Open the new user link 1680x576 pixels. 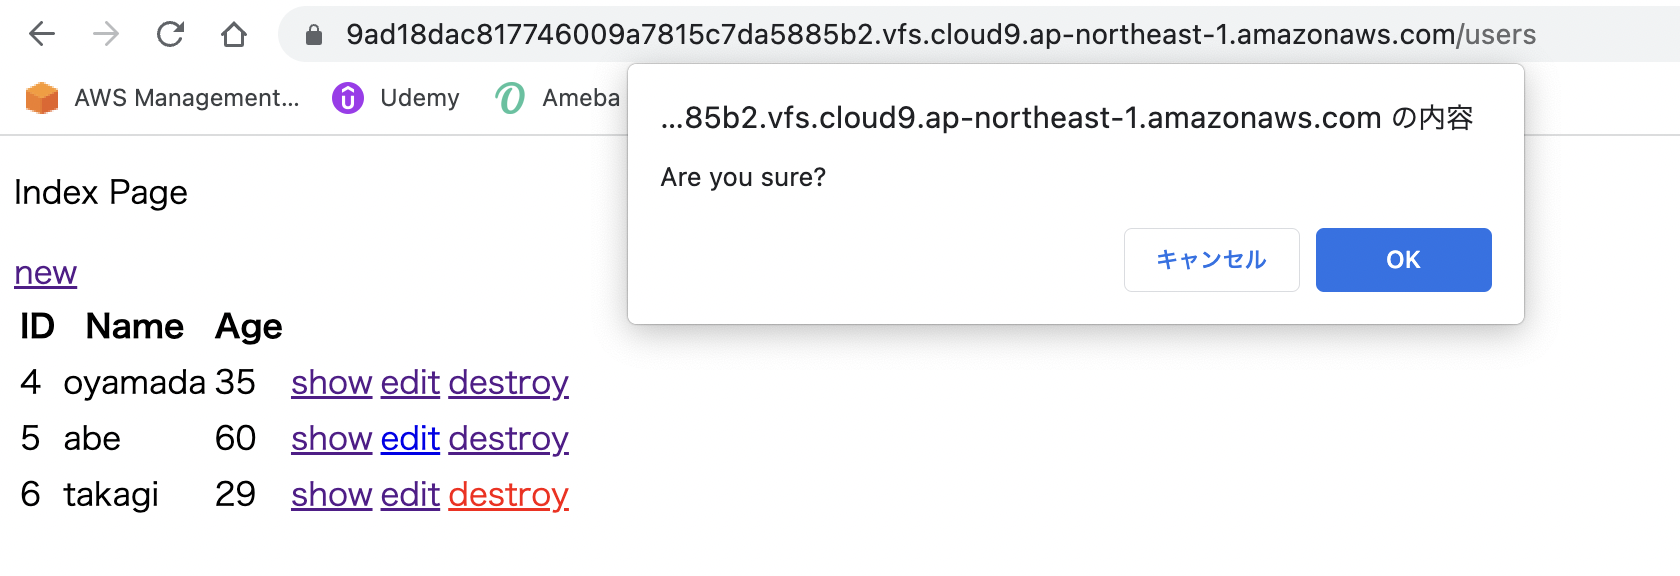[45, 273]
